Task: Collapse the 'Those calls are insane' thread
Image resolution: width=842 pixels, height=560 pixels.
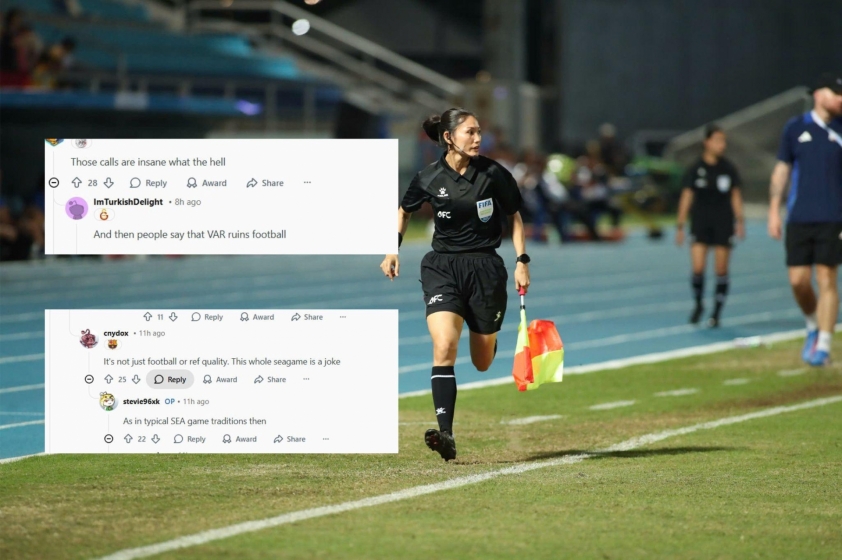Action: [x=54, y=183]
